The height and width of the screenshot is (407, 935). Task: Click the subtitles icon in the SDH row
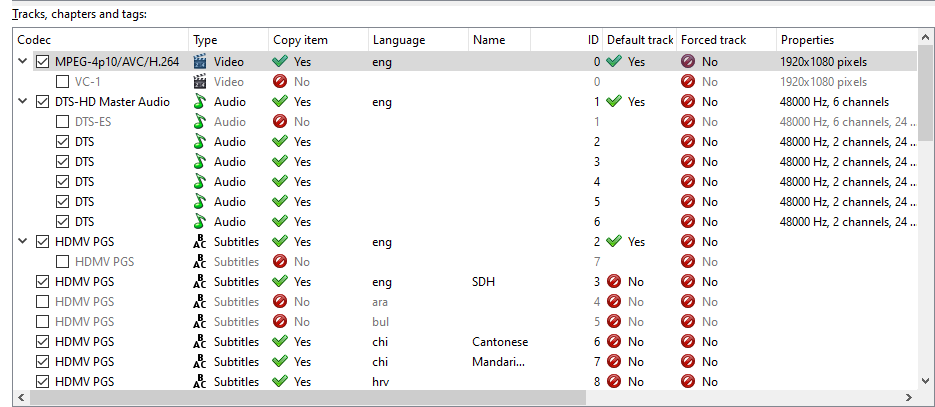pyautogui.click(x=200, y=282)
